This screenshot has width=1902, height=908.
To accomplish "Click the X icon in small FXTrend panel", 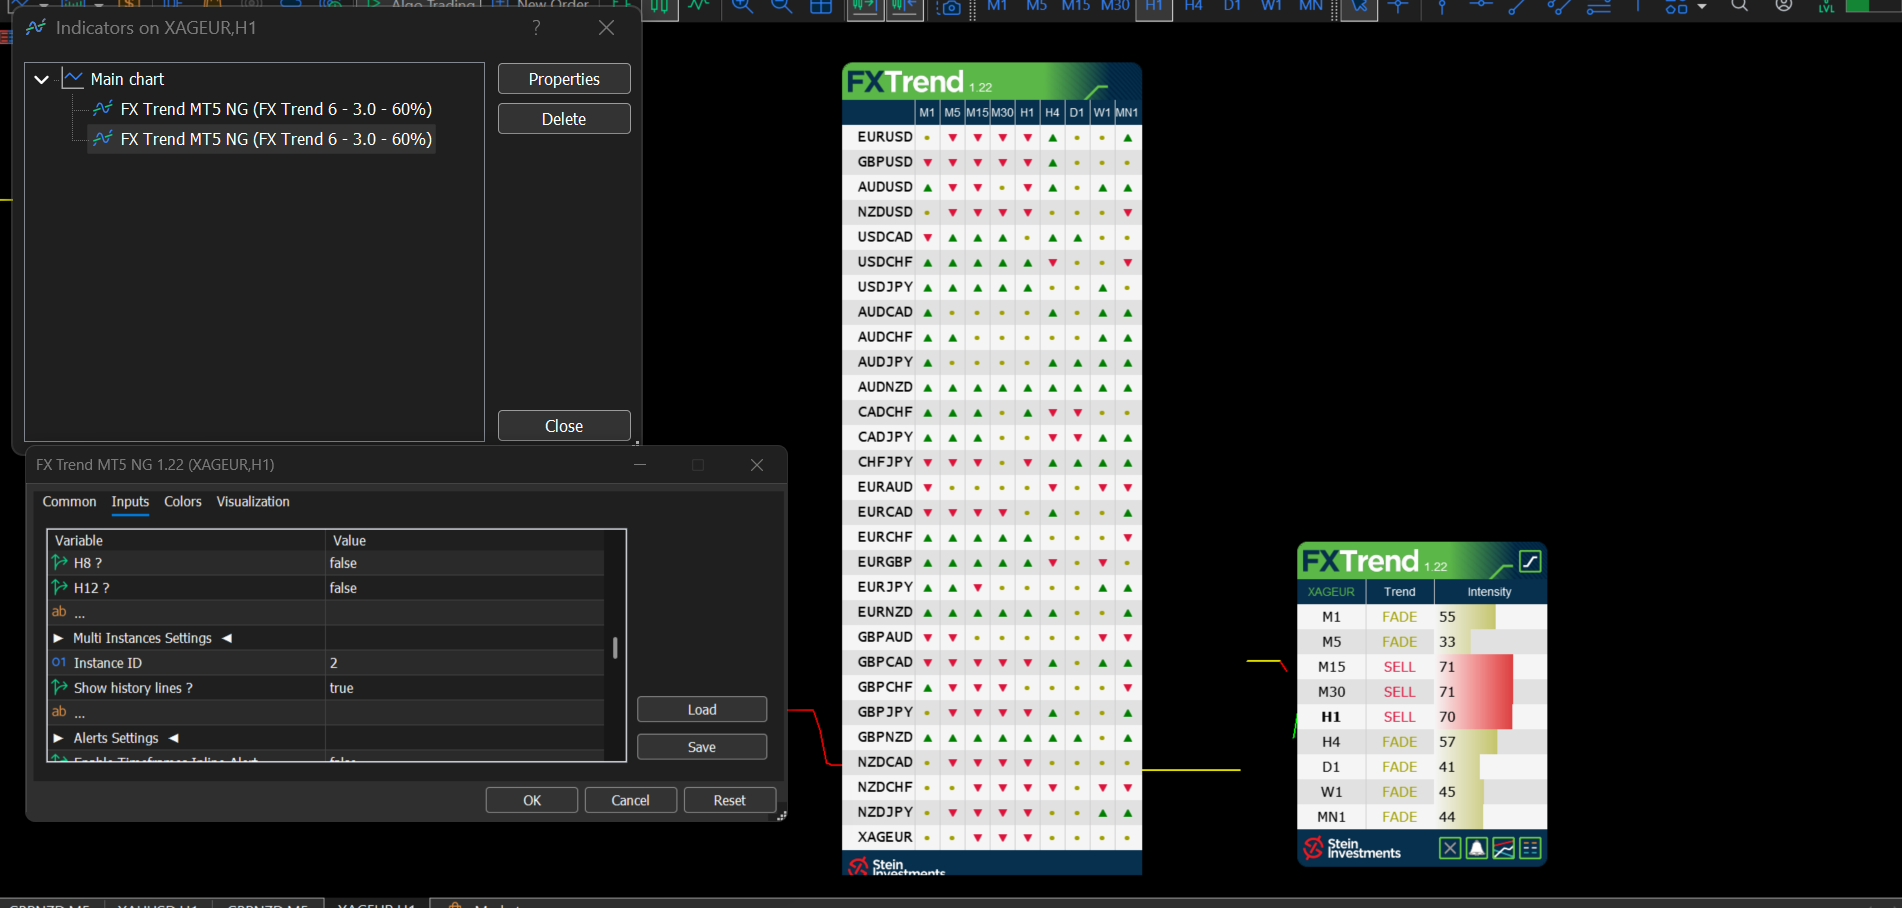I will (1450, 849).
